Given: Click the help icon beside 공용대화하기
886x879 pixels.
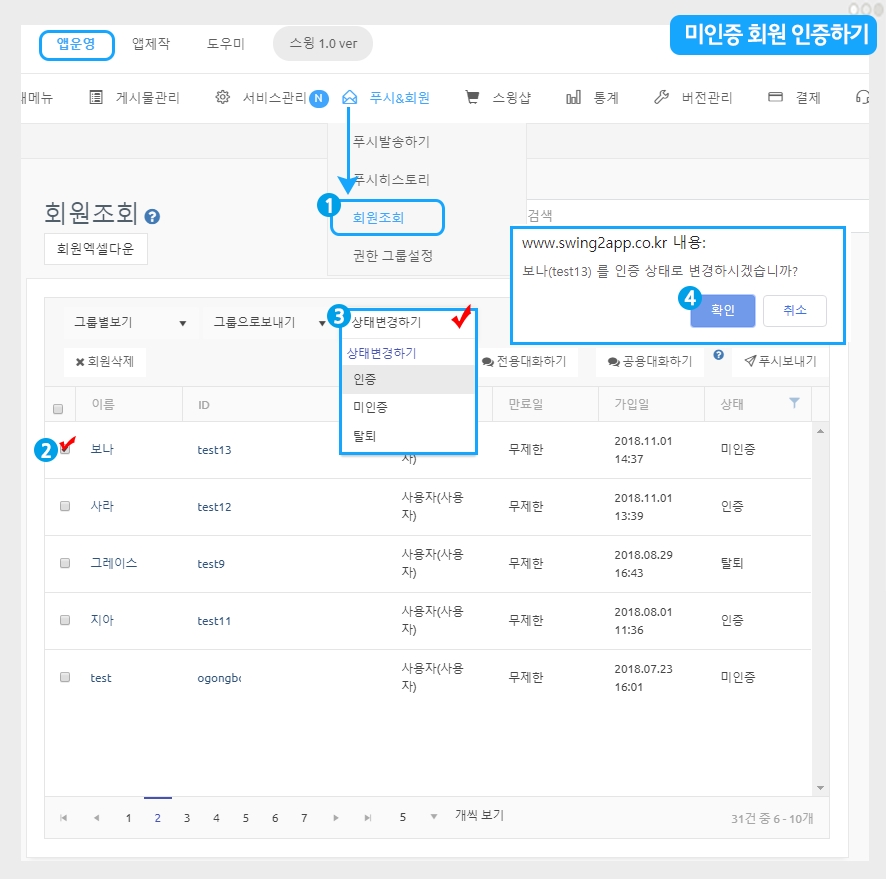Looking at the screenshot, I should [x=718, y=355].
